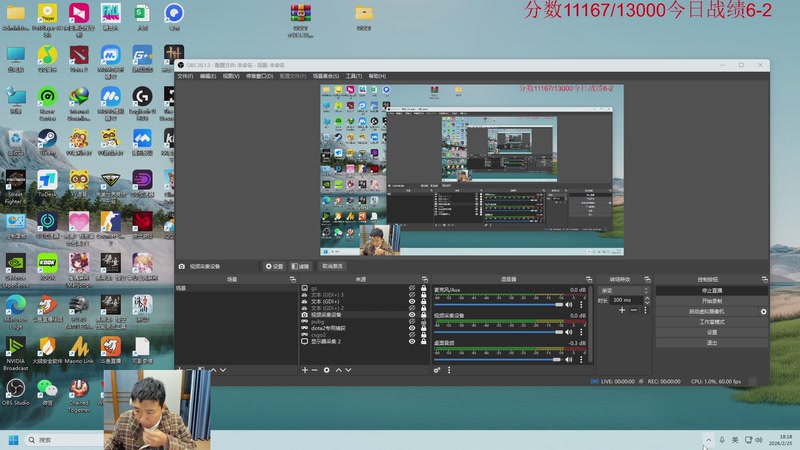The image size is (800, 450).
Task: Open the Recycle Bin on desktop
Action: tap(16, 142)
